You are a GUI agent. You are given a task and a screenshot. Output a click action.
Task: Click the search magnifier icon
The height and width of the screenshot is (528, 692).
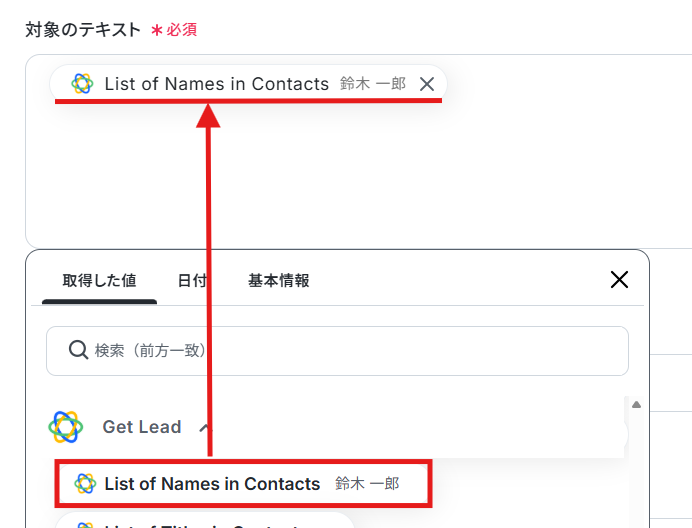click(x=78, y=350)
